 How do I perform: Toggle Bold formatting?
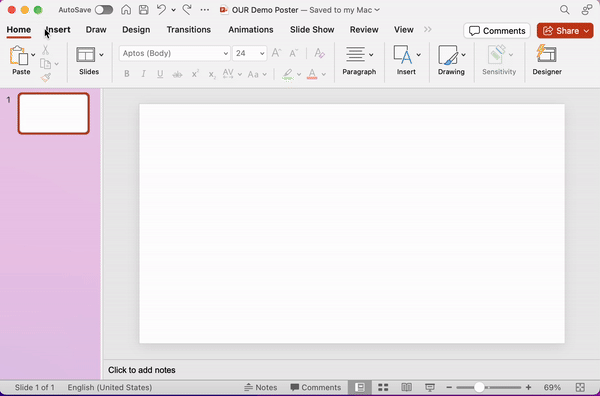click(x=127, y=74)
